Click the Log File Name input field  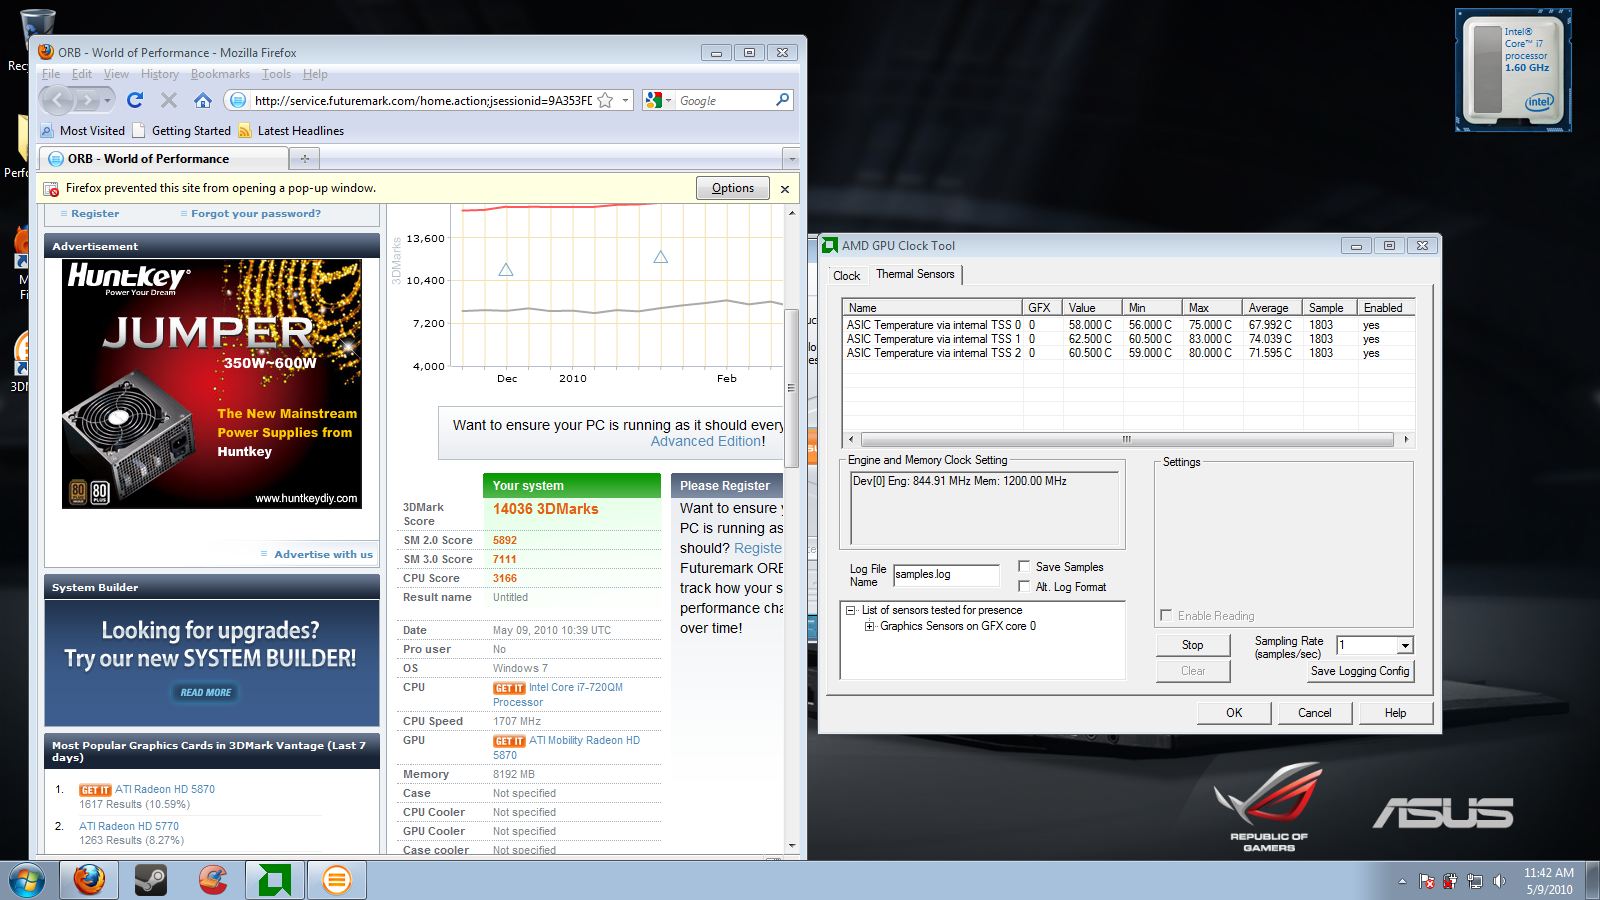(946, 575)
